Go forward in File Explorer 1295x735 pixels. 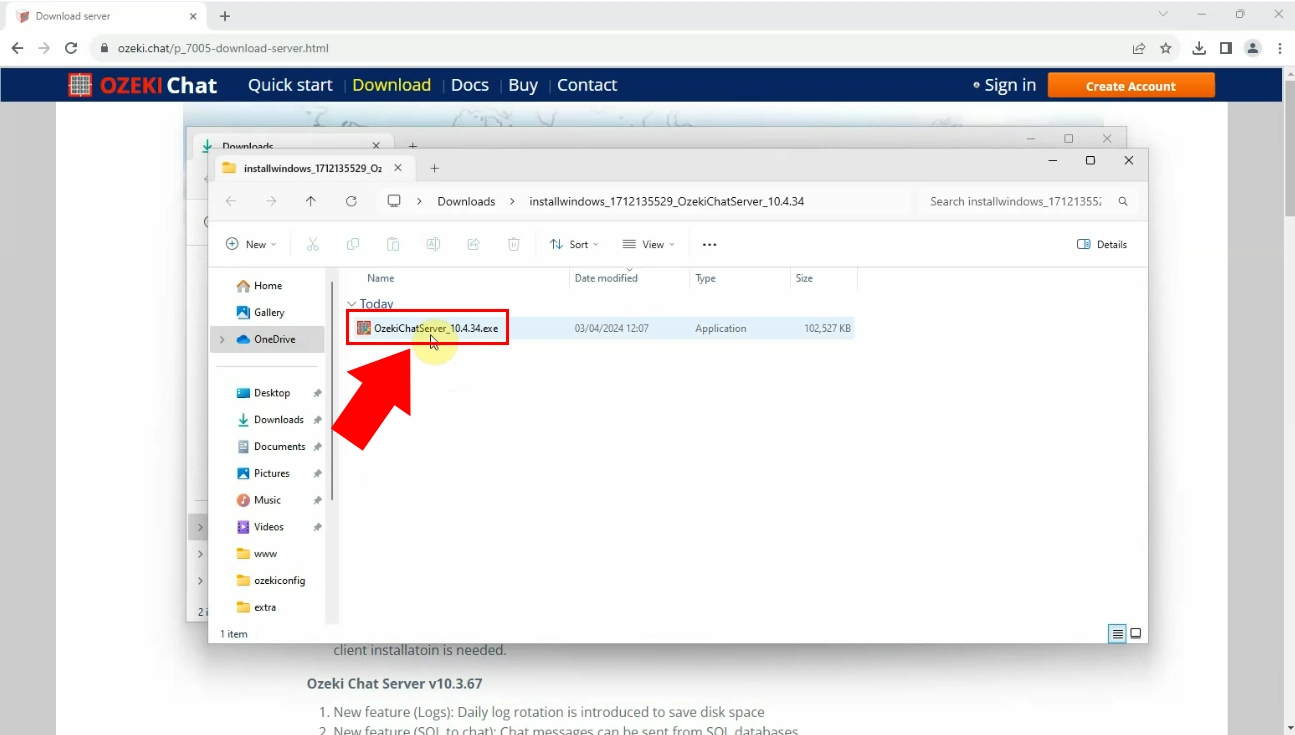(271, 201)
